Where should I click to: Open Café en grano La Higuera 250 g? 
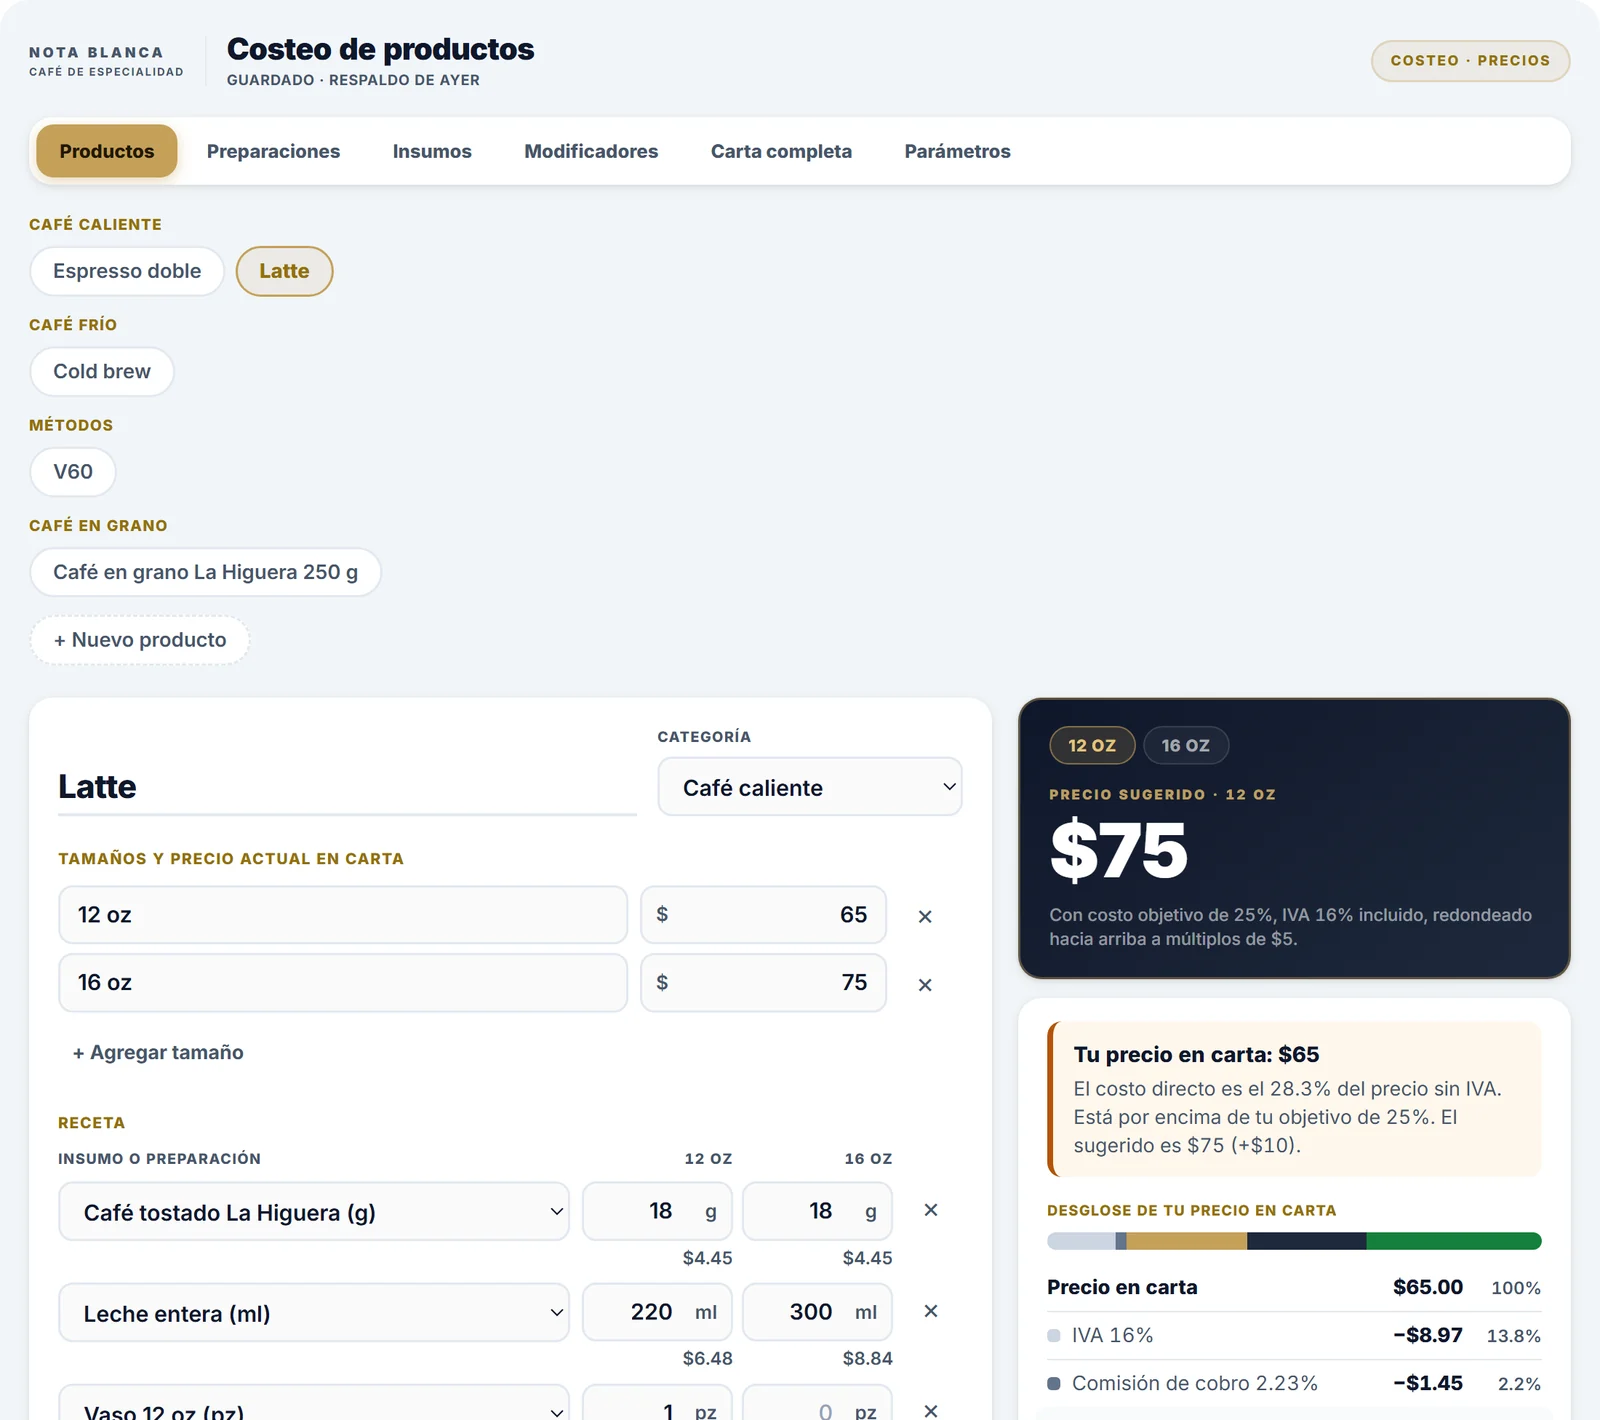point(205,572)
